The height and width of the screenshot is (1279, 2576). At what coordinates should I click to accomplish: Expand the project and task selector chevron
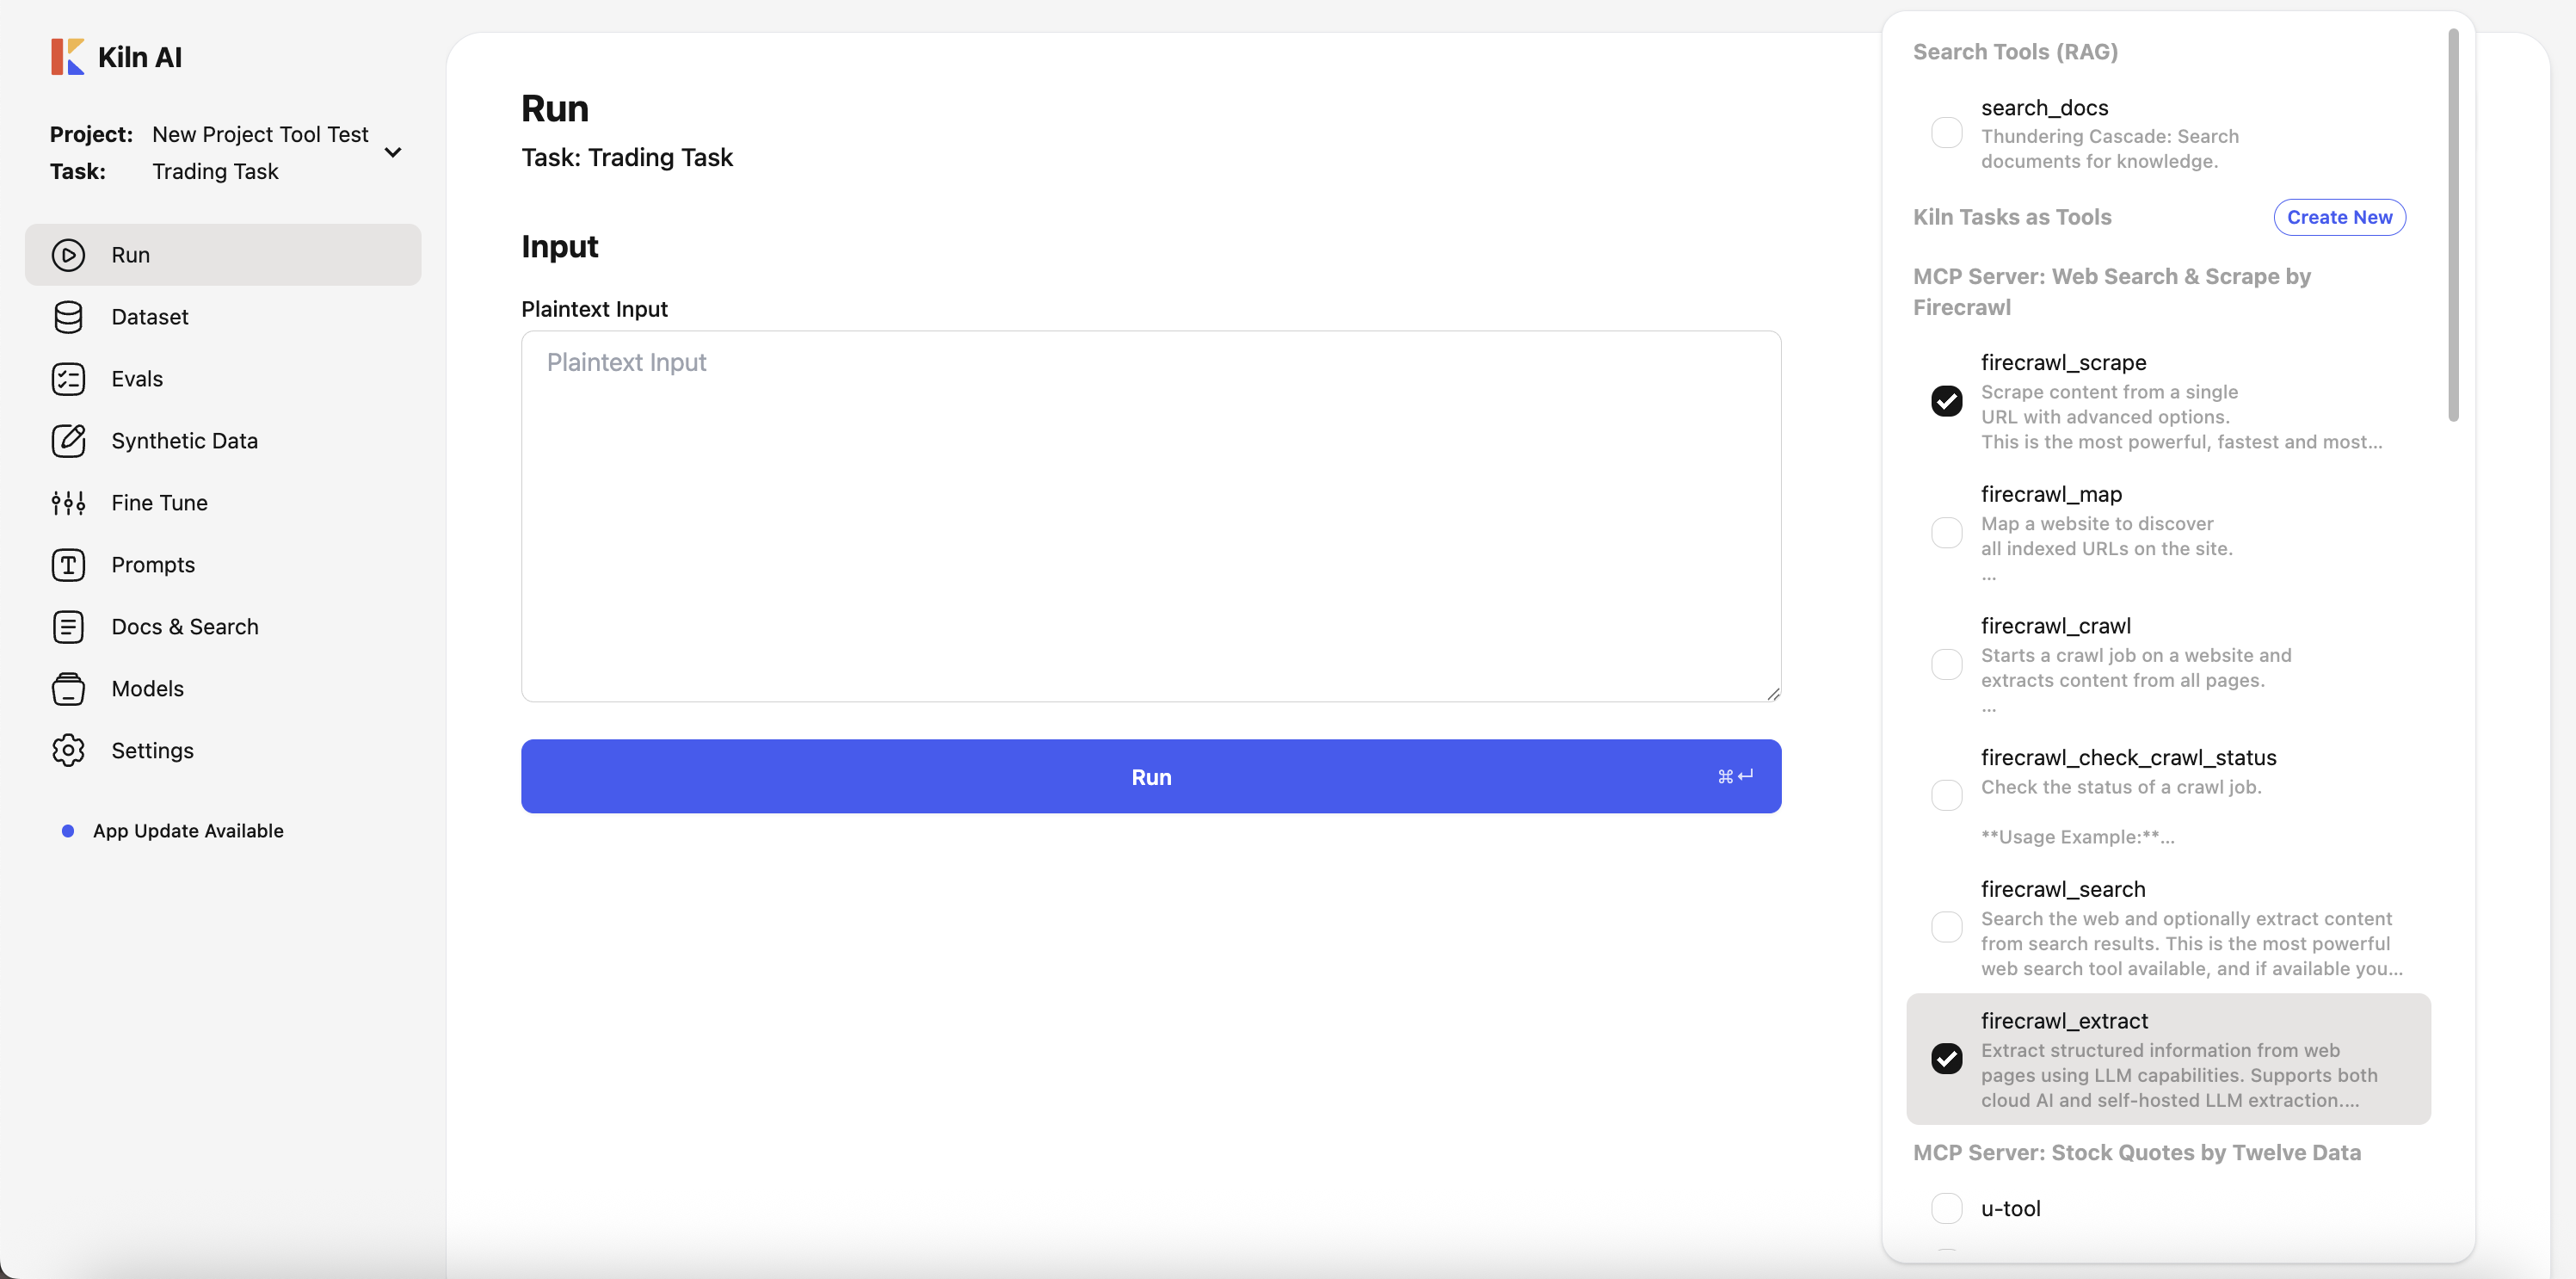[x=393, y=153]
